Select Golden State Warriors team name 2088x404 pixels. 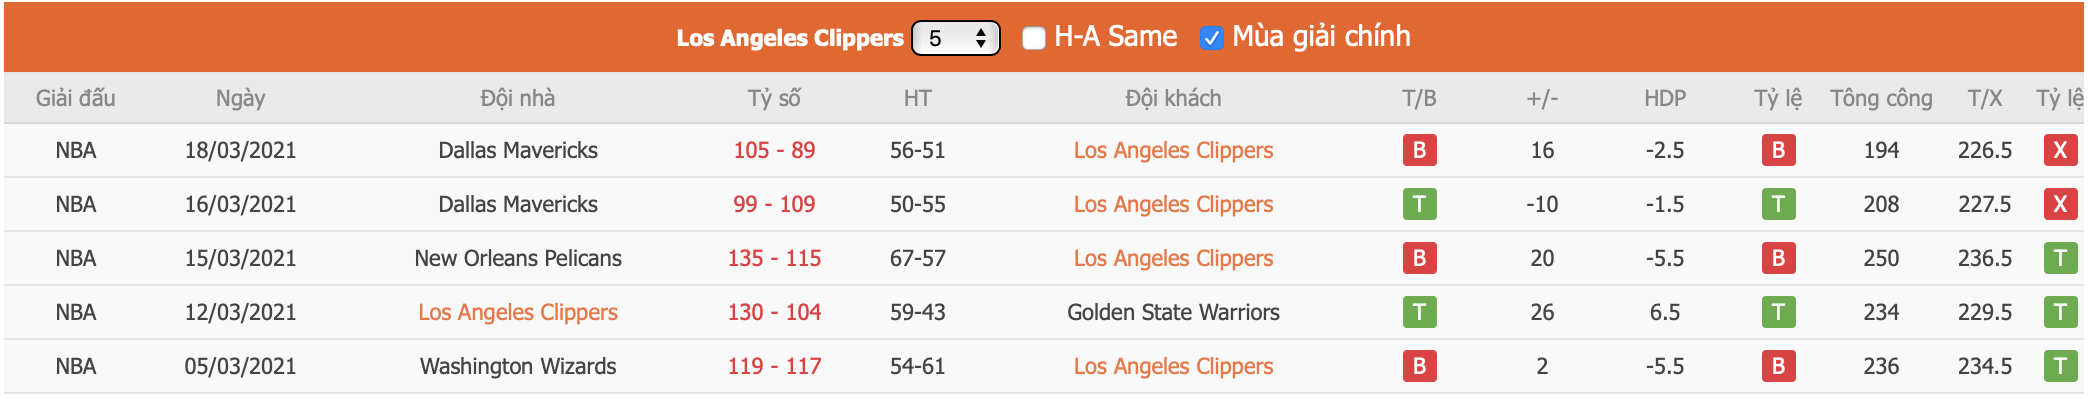(1173, 312)
